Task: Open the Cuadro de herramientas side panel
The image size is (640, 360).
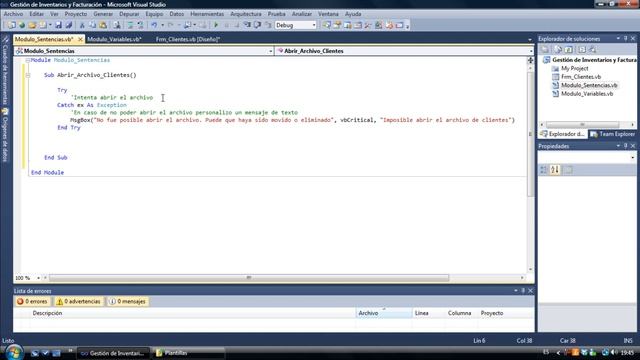Action: point(5,70)
